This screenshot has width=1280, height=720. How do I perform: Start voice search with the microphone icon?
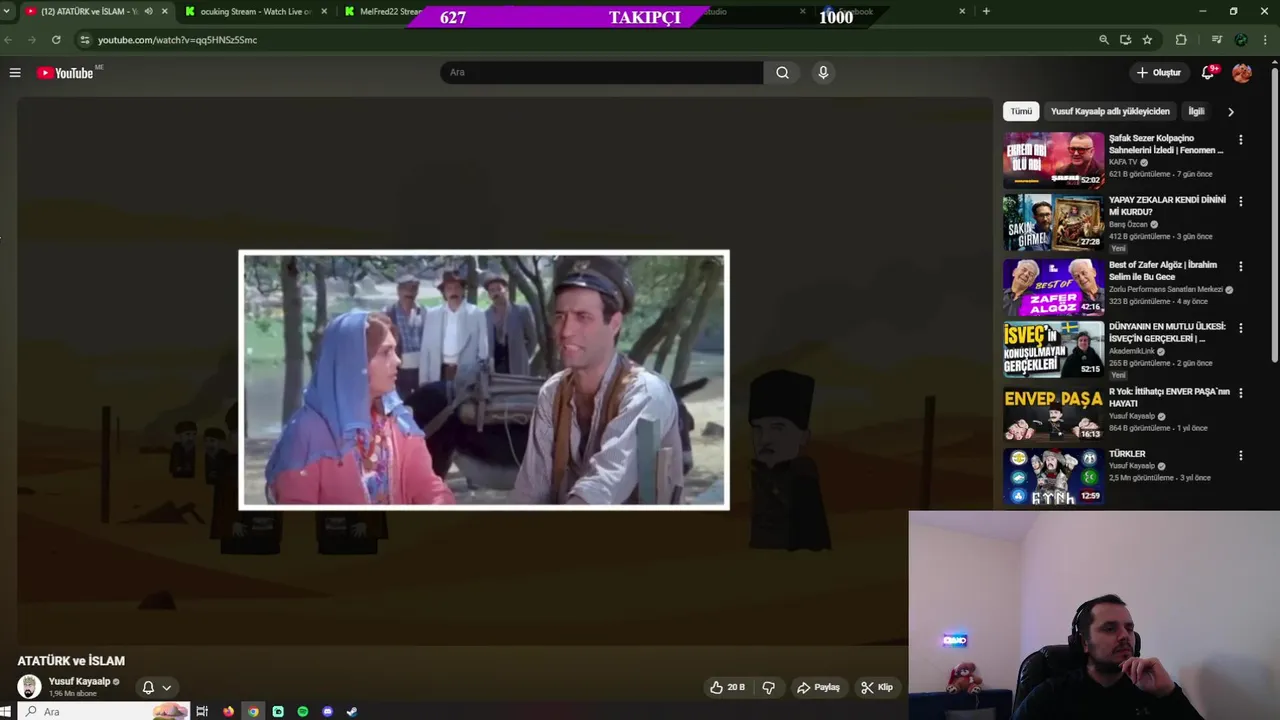coord(823,72)
